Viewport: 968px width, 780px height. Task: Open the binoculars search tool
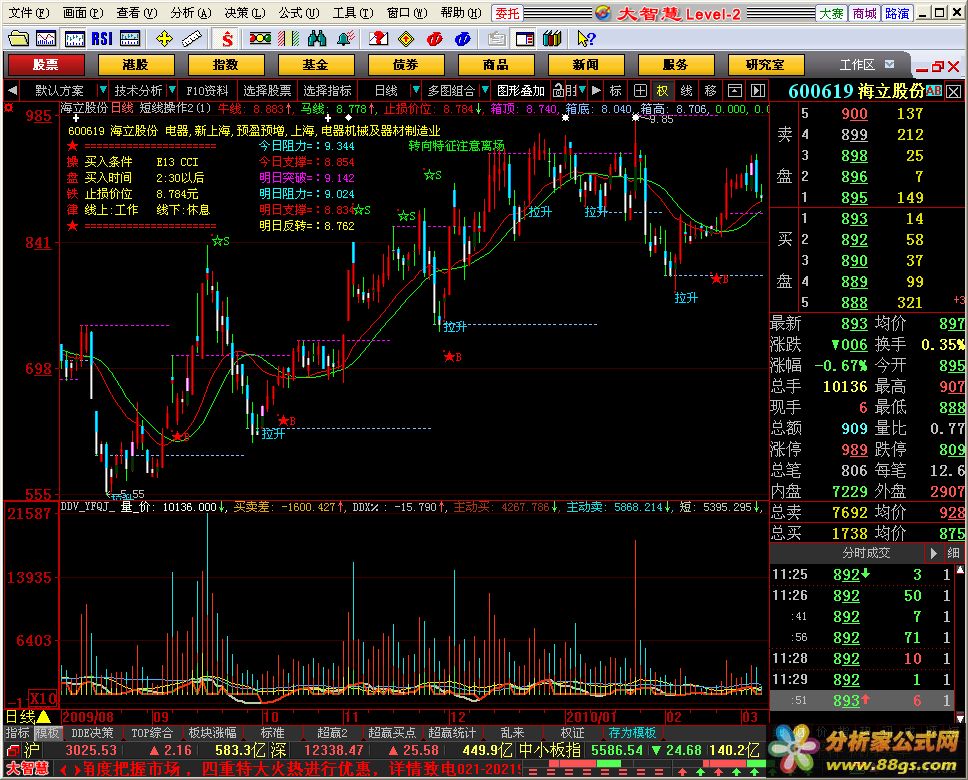point(317,40)
